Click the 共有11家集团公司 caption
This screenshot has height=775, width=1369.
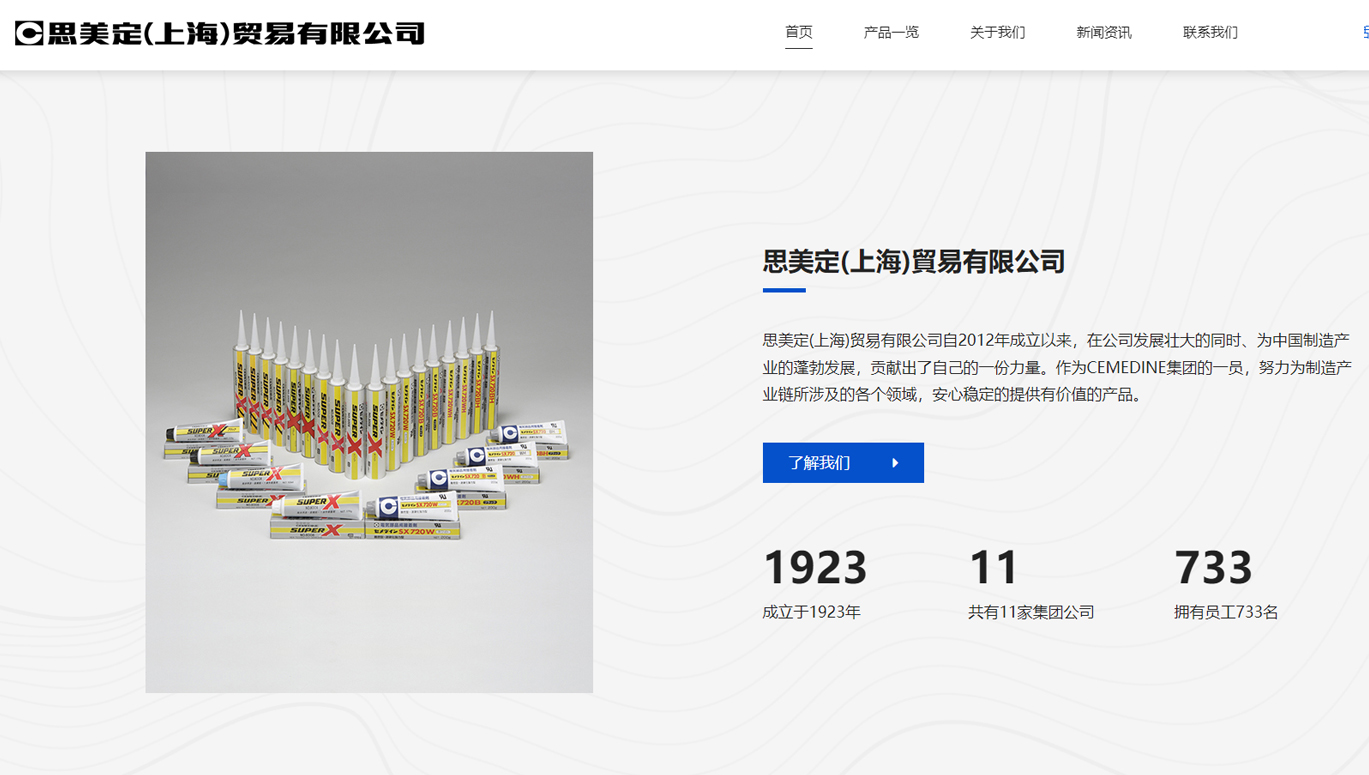(1031, 612)
